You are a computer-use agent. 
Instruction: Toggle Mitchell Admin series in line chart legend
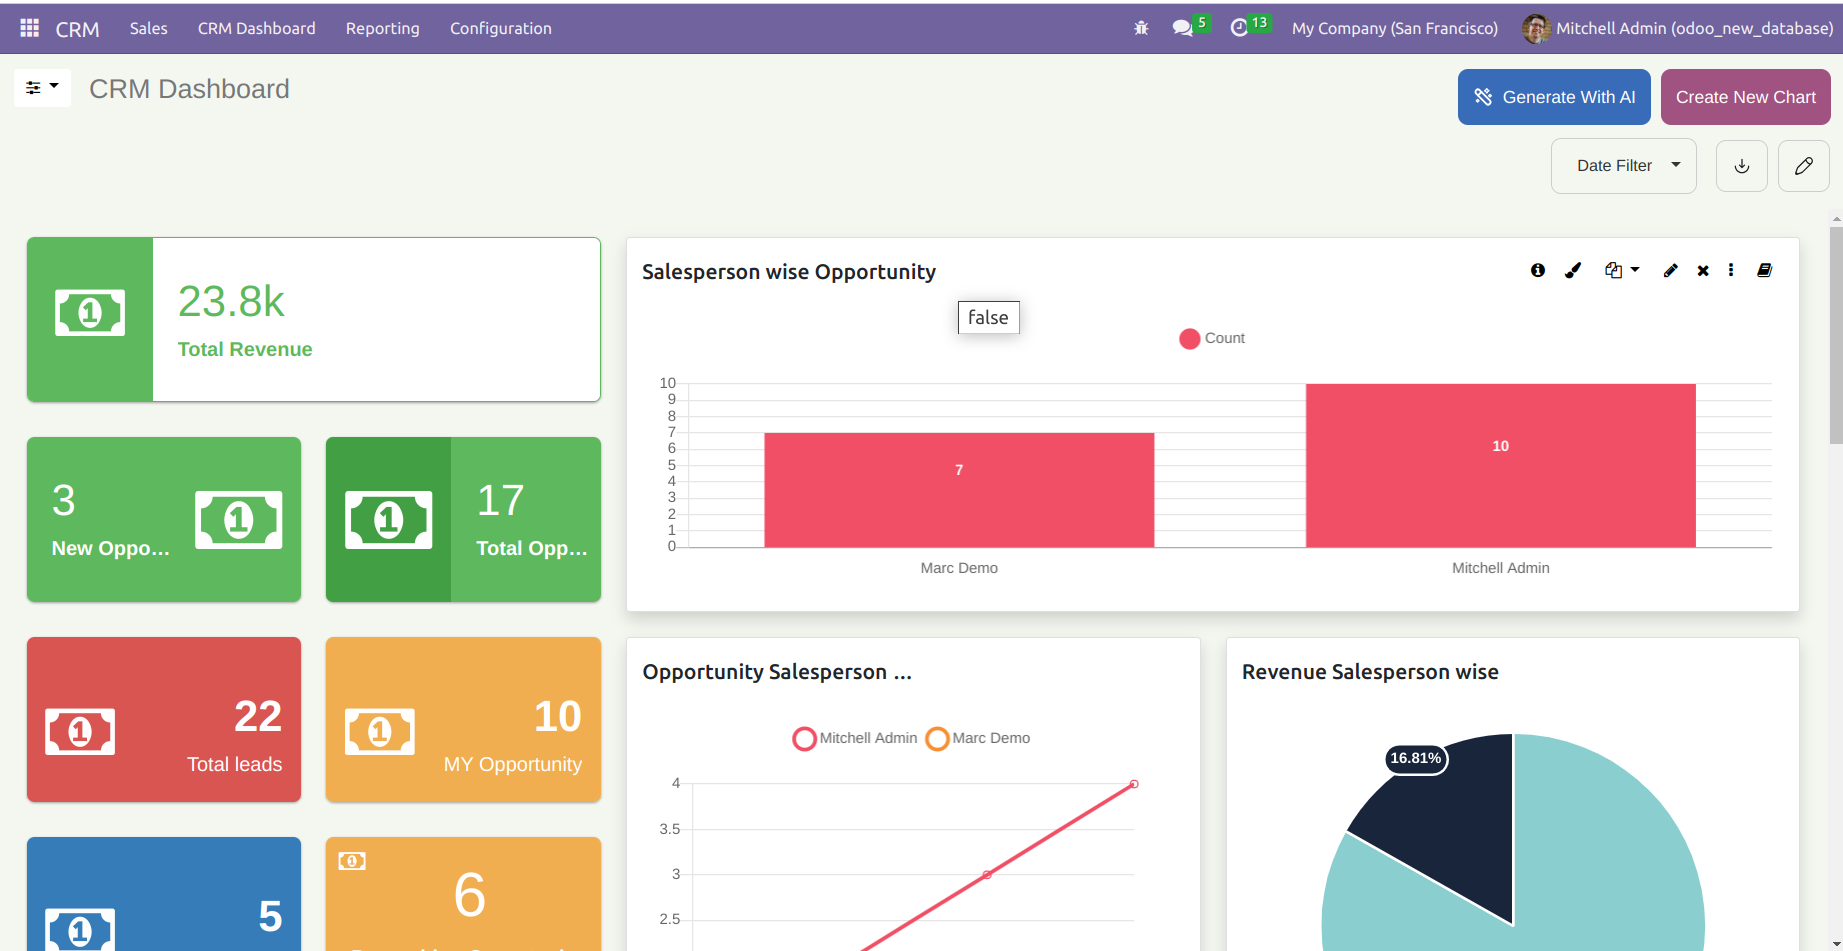point(855,739)
